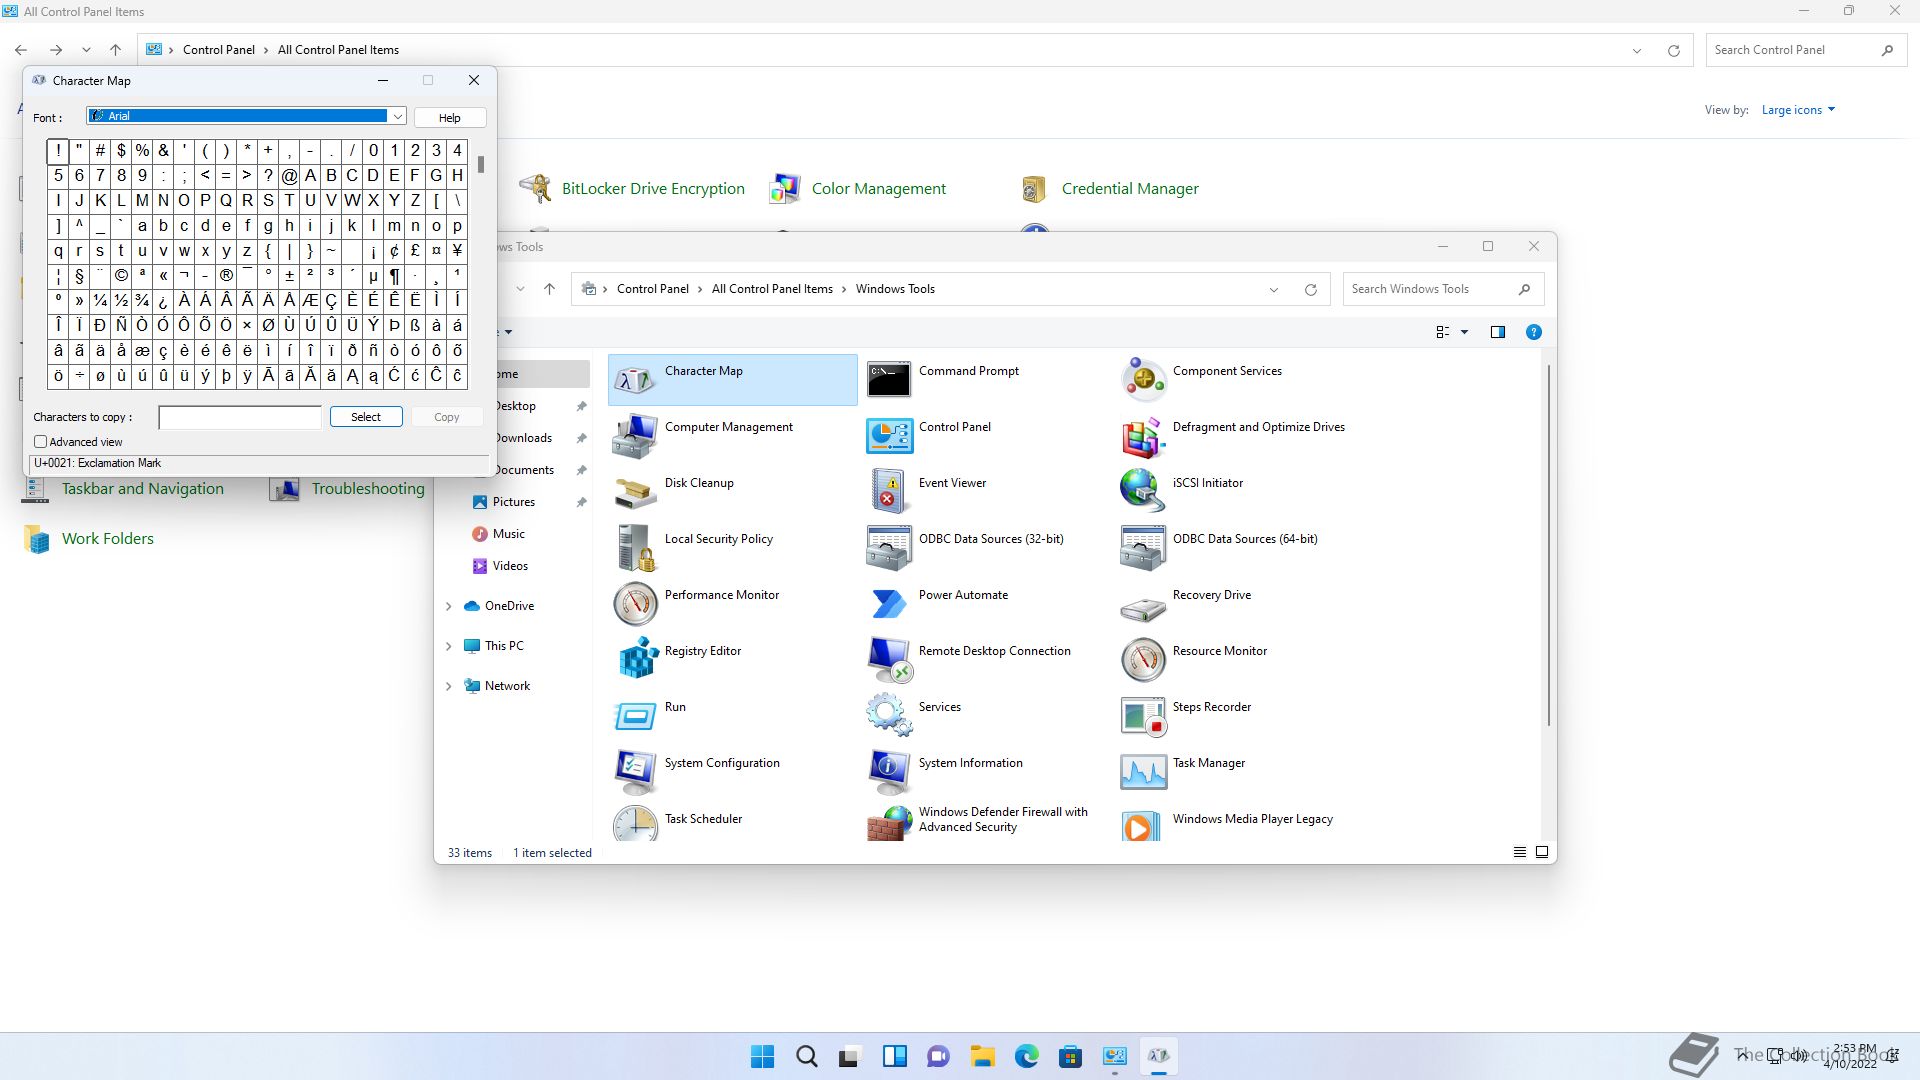This screenshot has width=1920, height=1080.
Task: Click the Windows Tools help icon
Action: pos(1534,332)
